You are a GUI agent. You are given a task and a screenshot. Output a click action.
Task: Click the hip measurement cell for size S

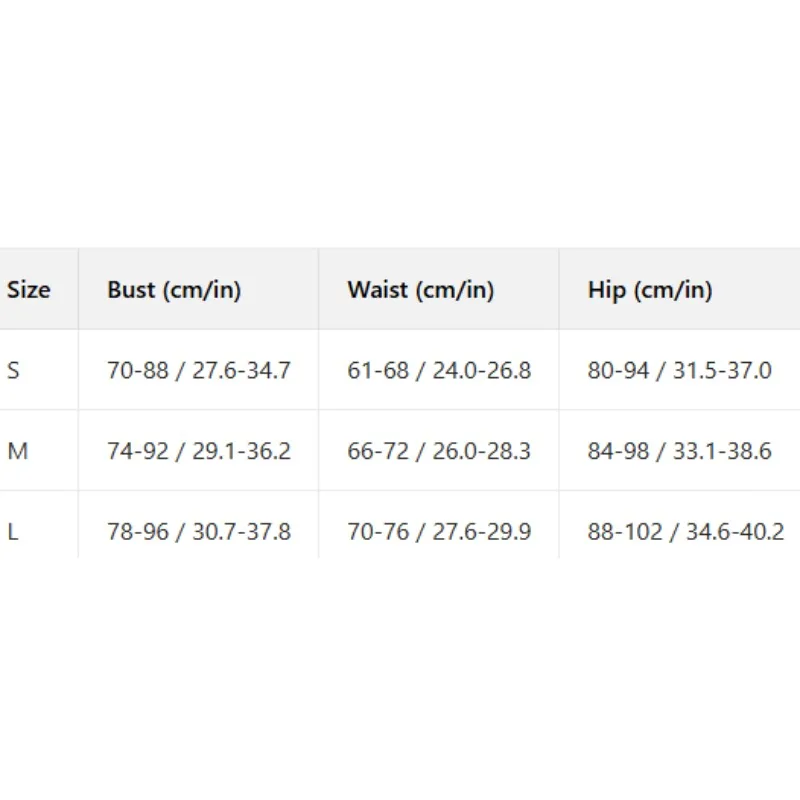[680, 371]
